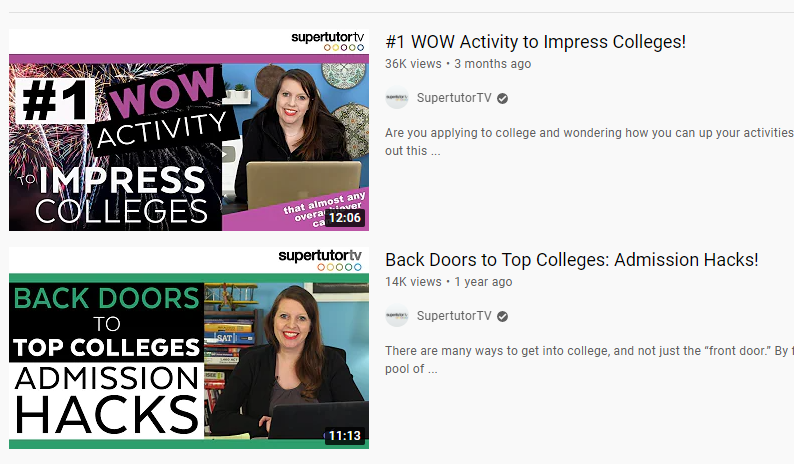
Task: Click the 'ADMISSION HACKS' text on second thumbnail
Action: pyautogui.click(x=106, y=400)
